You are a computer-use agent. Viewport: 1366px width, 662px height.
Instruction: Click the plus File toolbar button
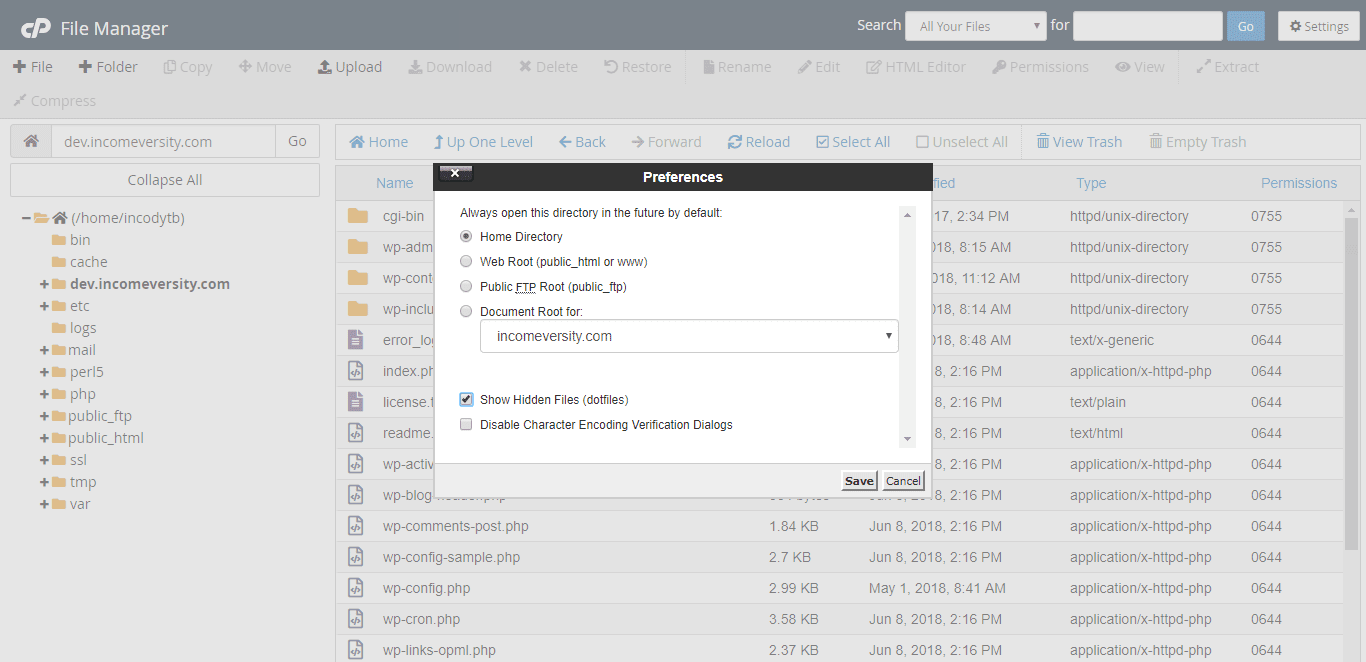pyautogui.click(x=19, y=67)
